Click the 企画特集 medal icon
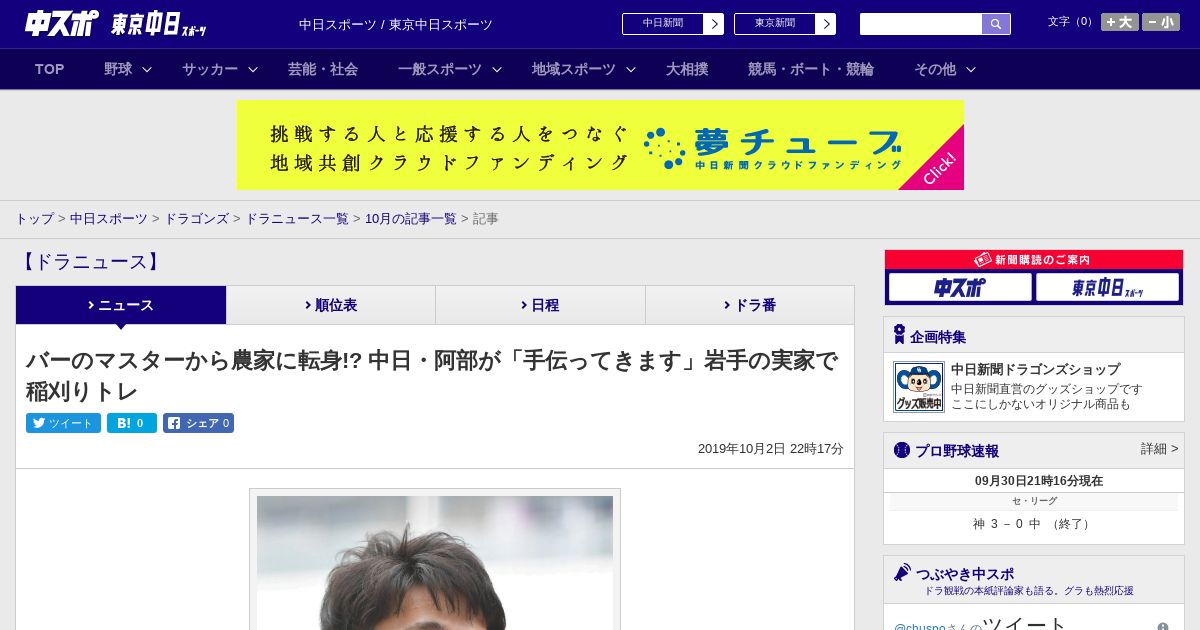 [x=899, y=335]
